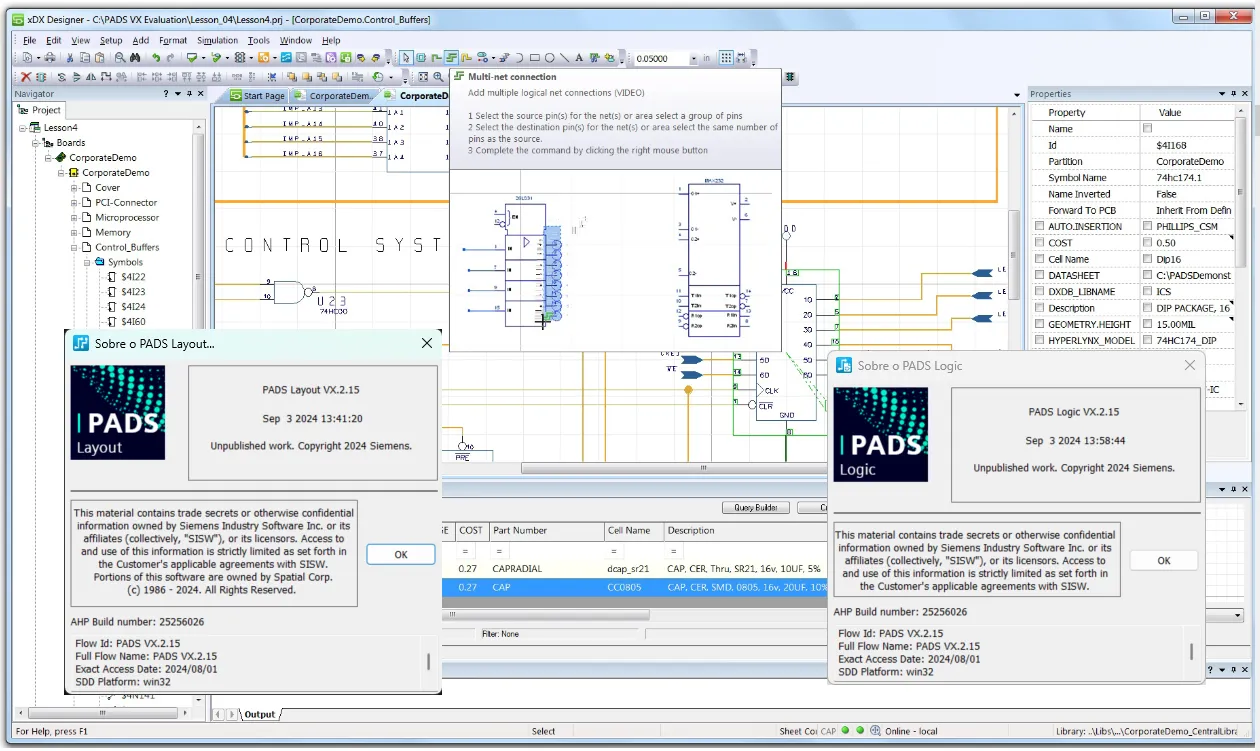Toggle the Name property checkbox

tap(1147, 128)
